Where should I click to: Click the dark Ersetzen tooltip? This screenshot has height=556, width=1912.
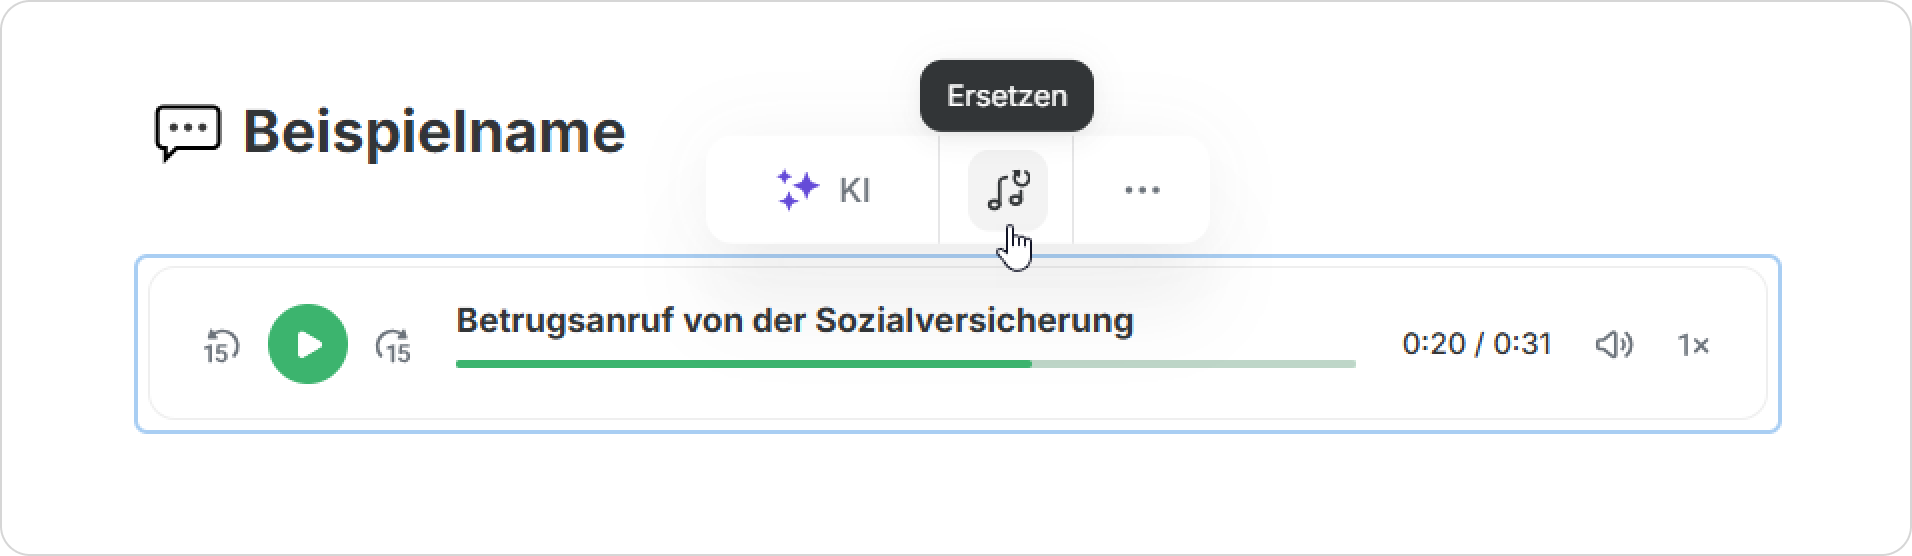pos(1006,96)
